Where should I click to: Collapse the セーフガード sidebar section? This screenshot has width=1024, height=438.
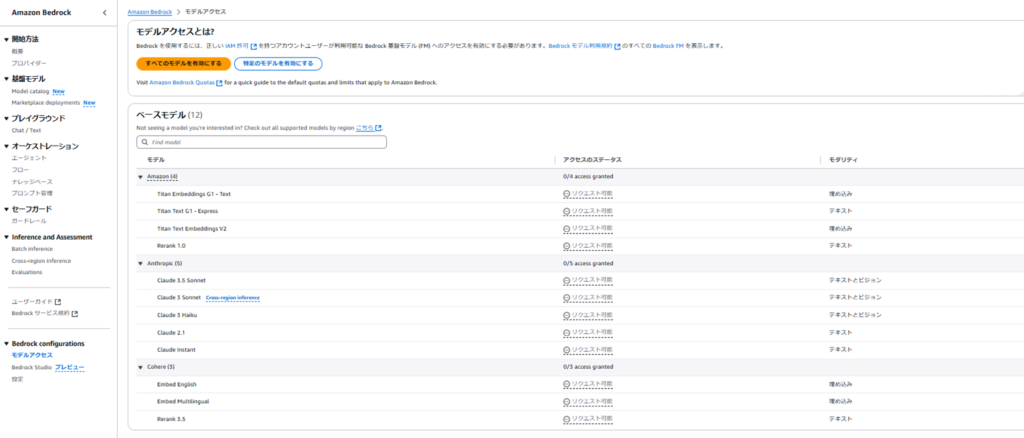point(7,210)
